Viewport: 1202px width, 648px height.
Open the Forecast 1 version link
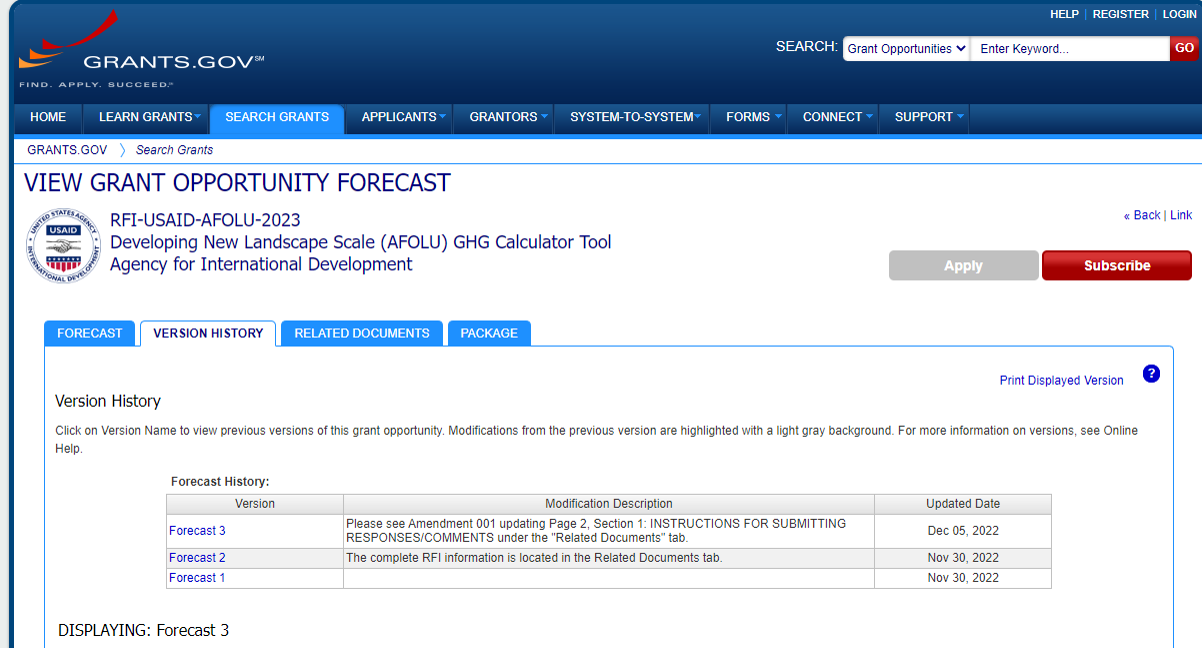197,578
